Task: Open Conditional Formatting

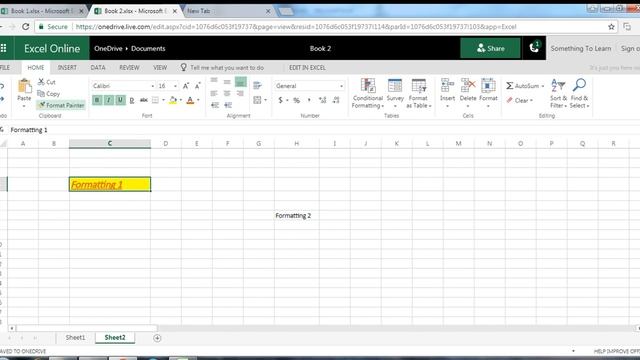Action: click(x=368, y=93)
